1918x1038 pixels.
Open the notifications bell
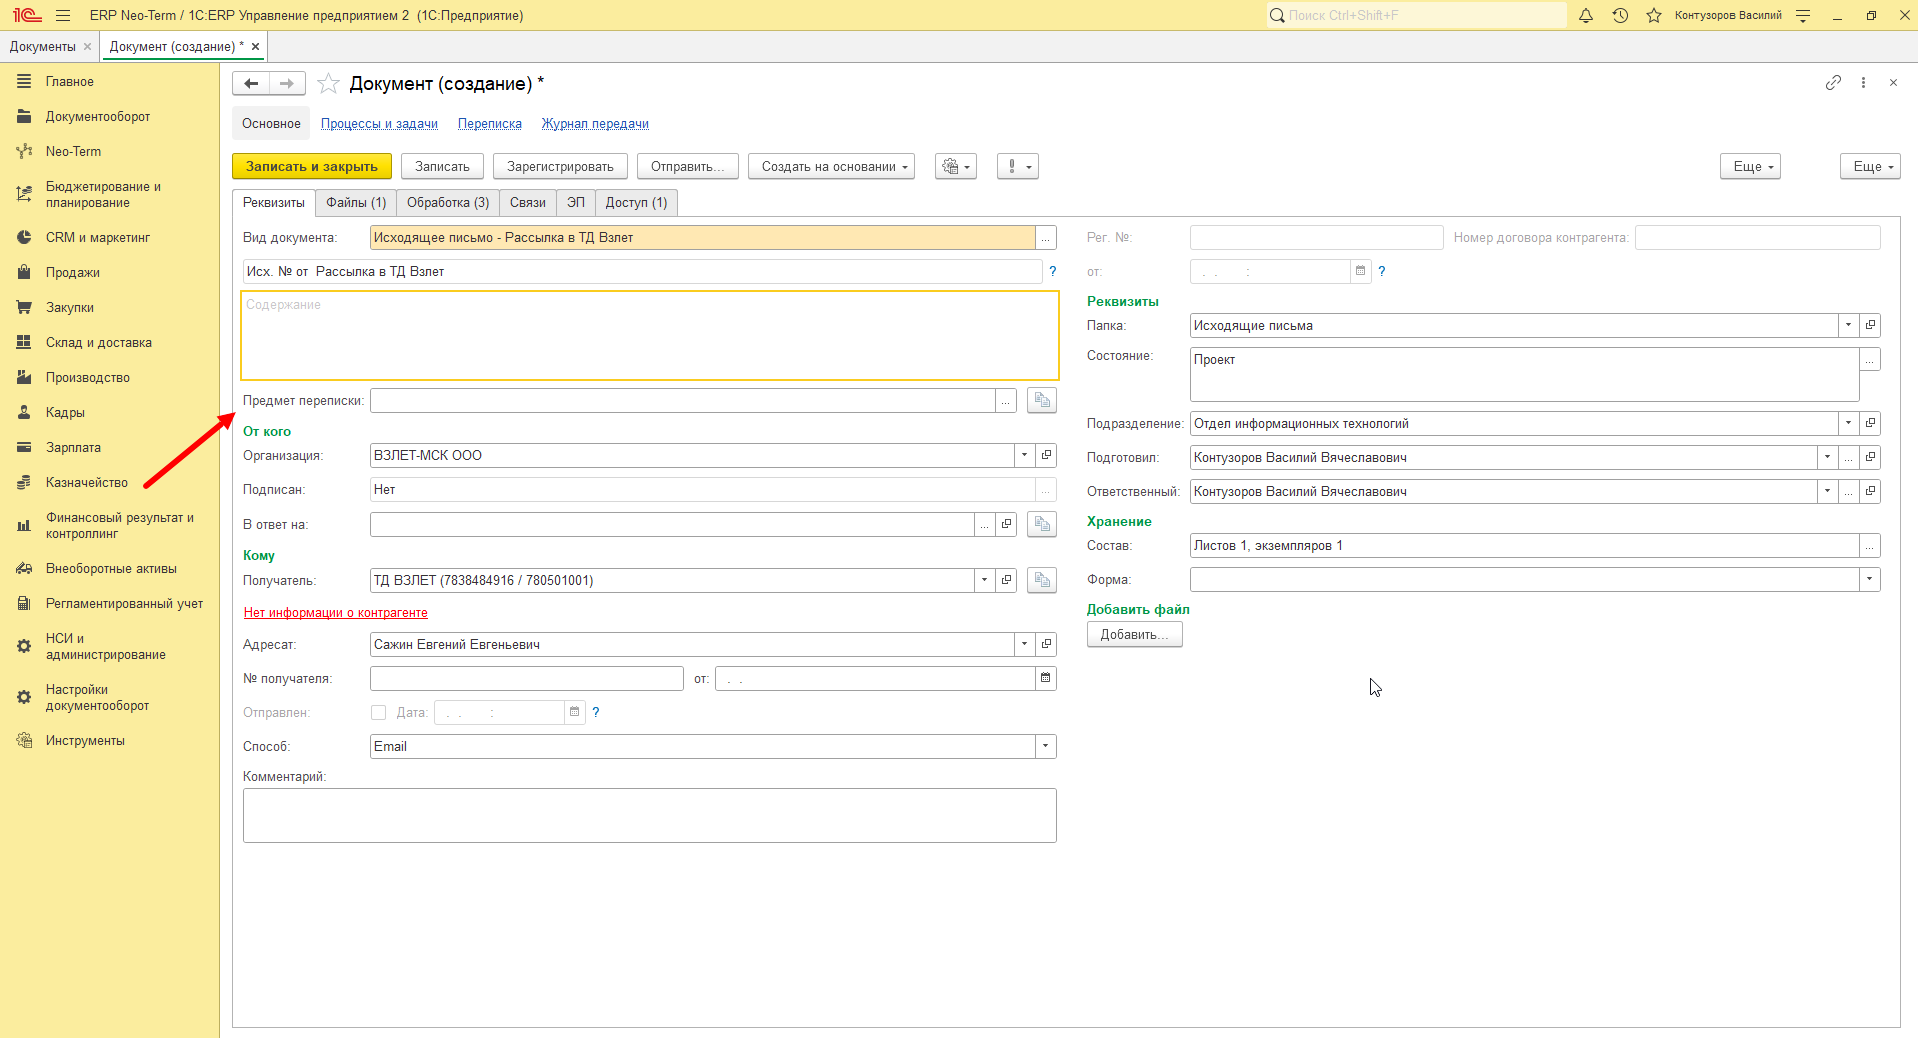click(x=1586, y=15)
